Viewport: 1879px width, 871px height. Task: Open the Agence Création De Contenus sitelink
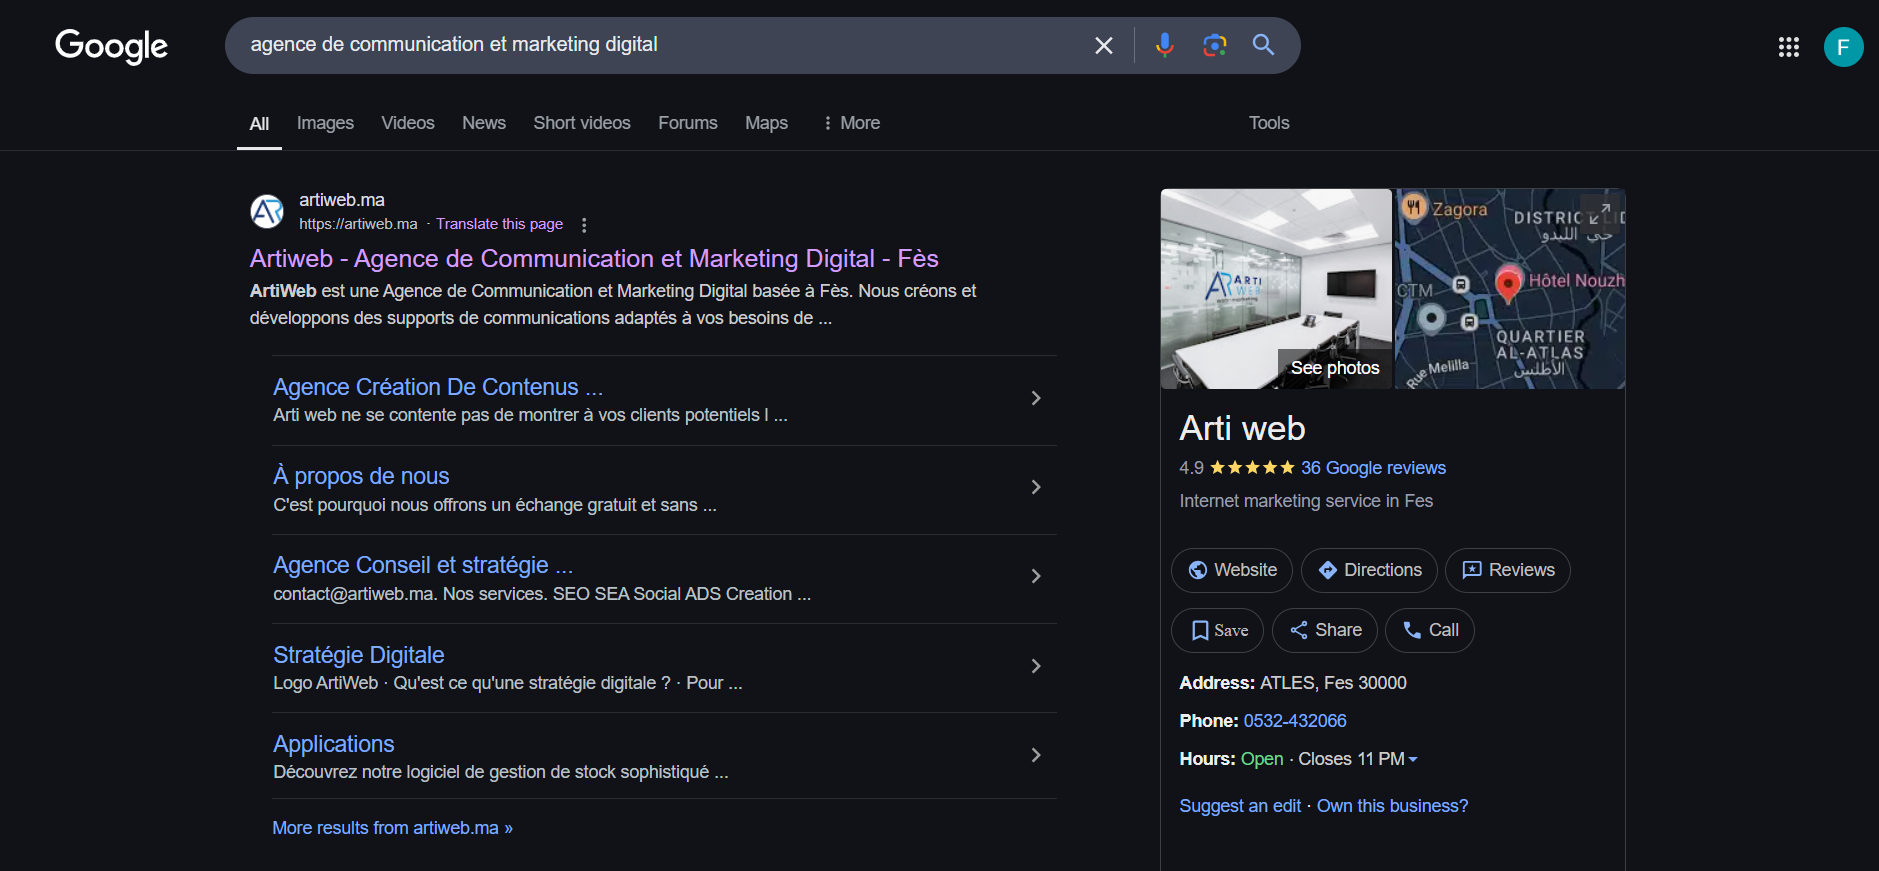click(438, 387)
